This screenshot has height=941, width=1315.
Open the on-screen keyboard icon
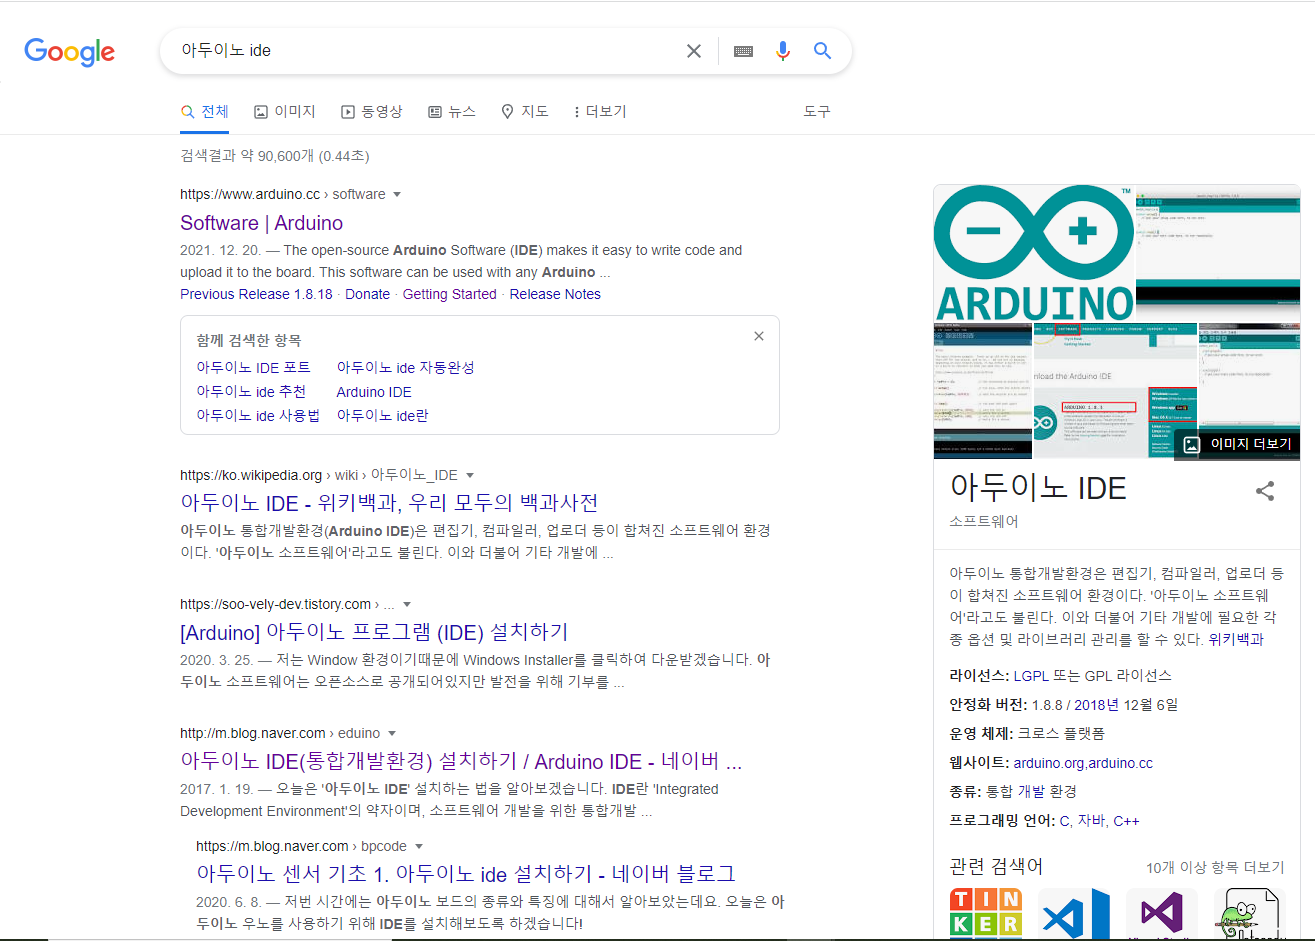(x=743, y=51)
